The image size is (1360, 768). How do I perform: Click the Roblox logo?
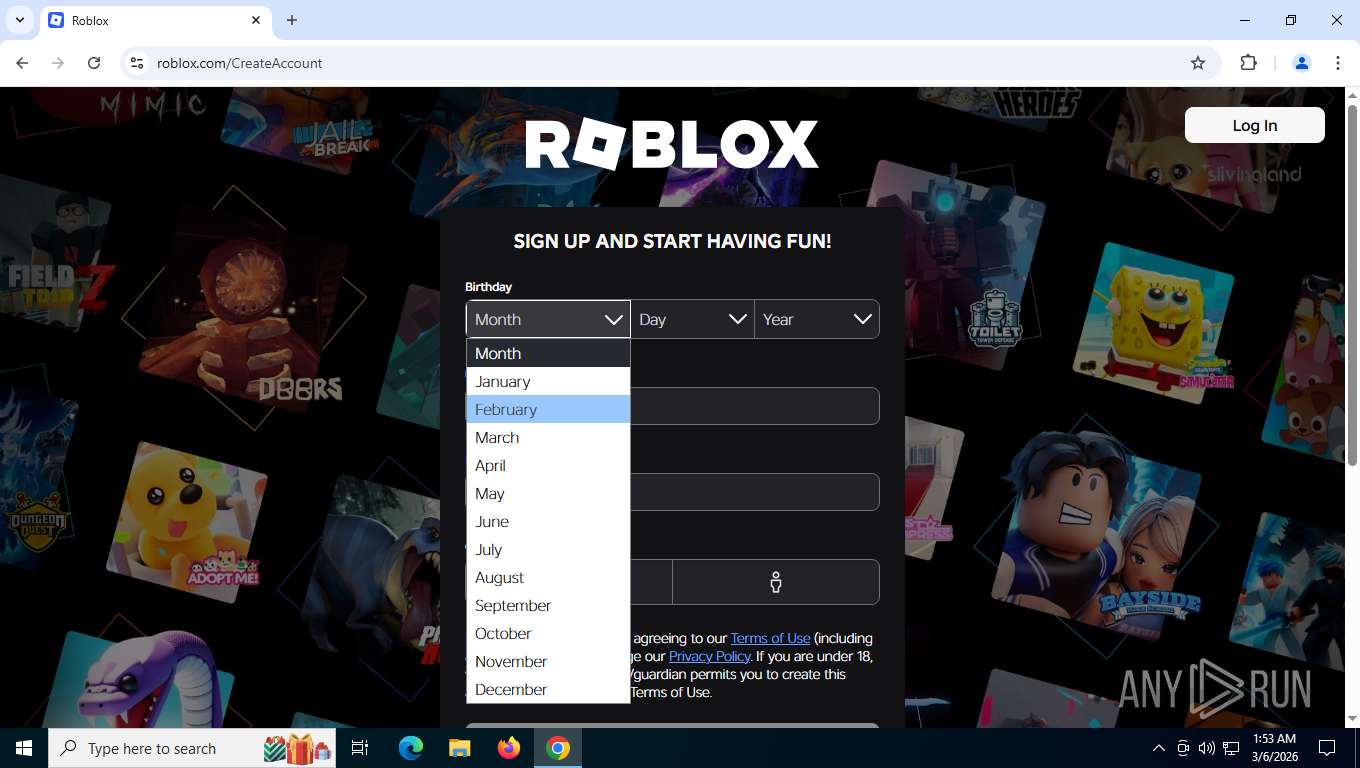(672, 144)
